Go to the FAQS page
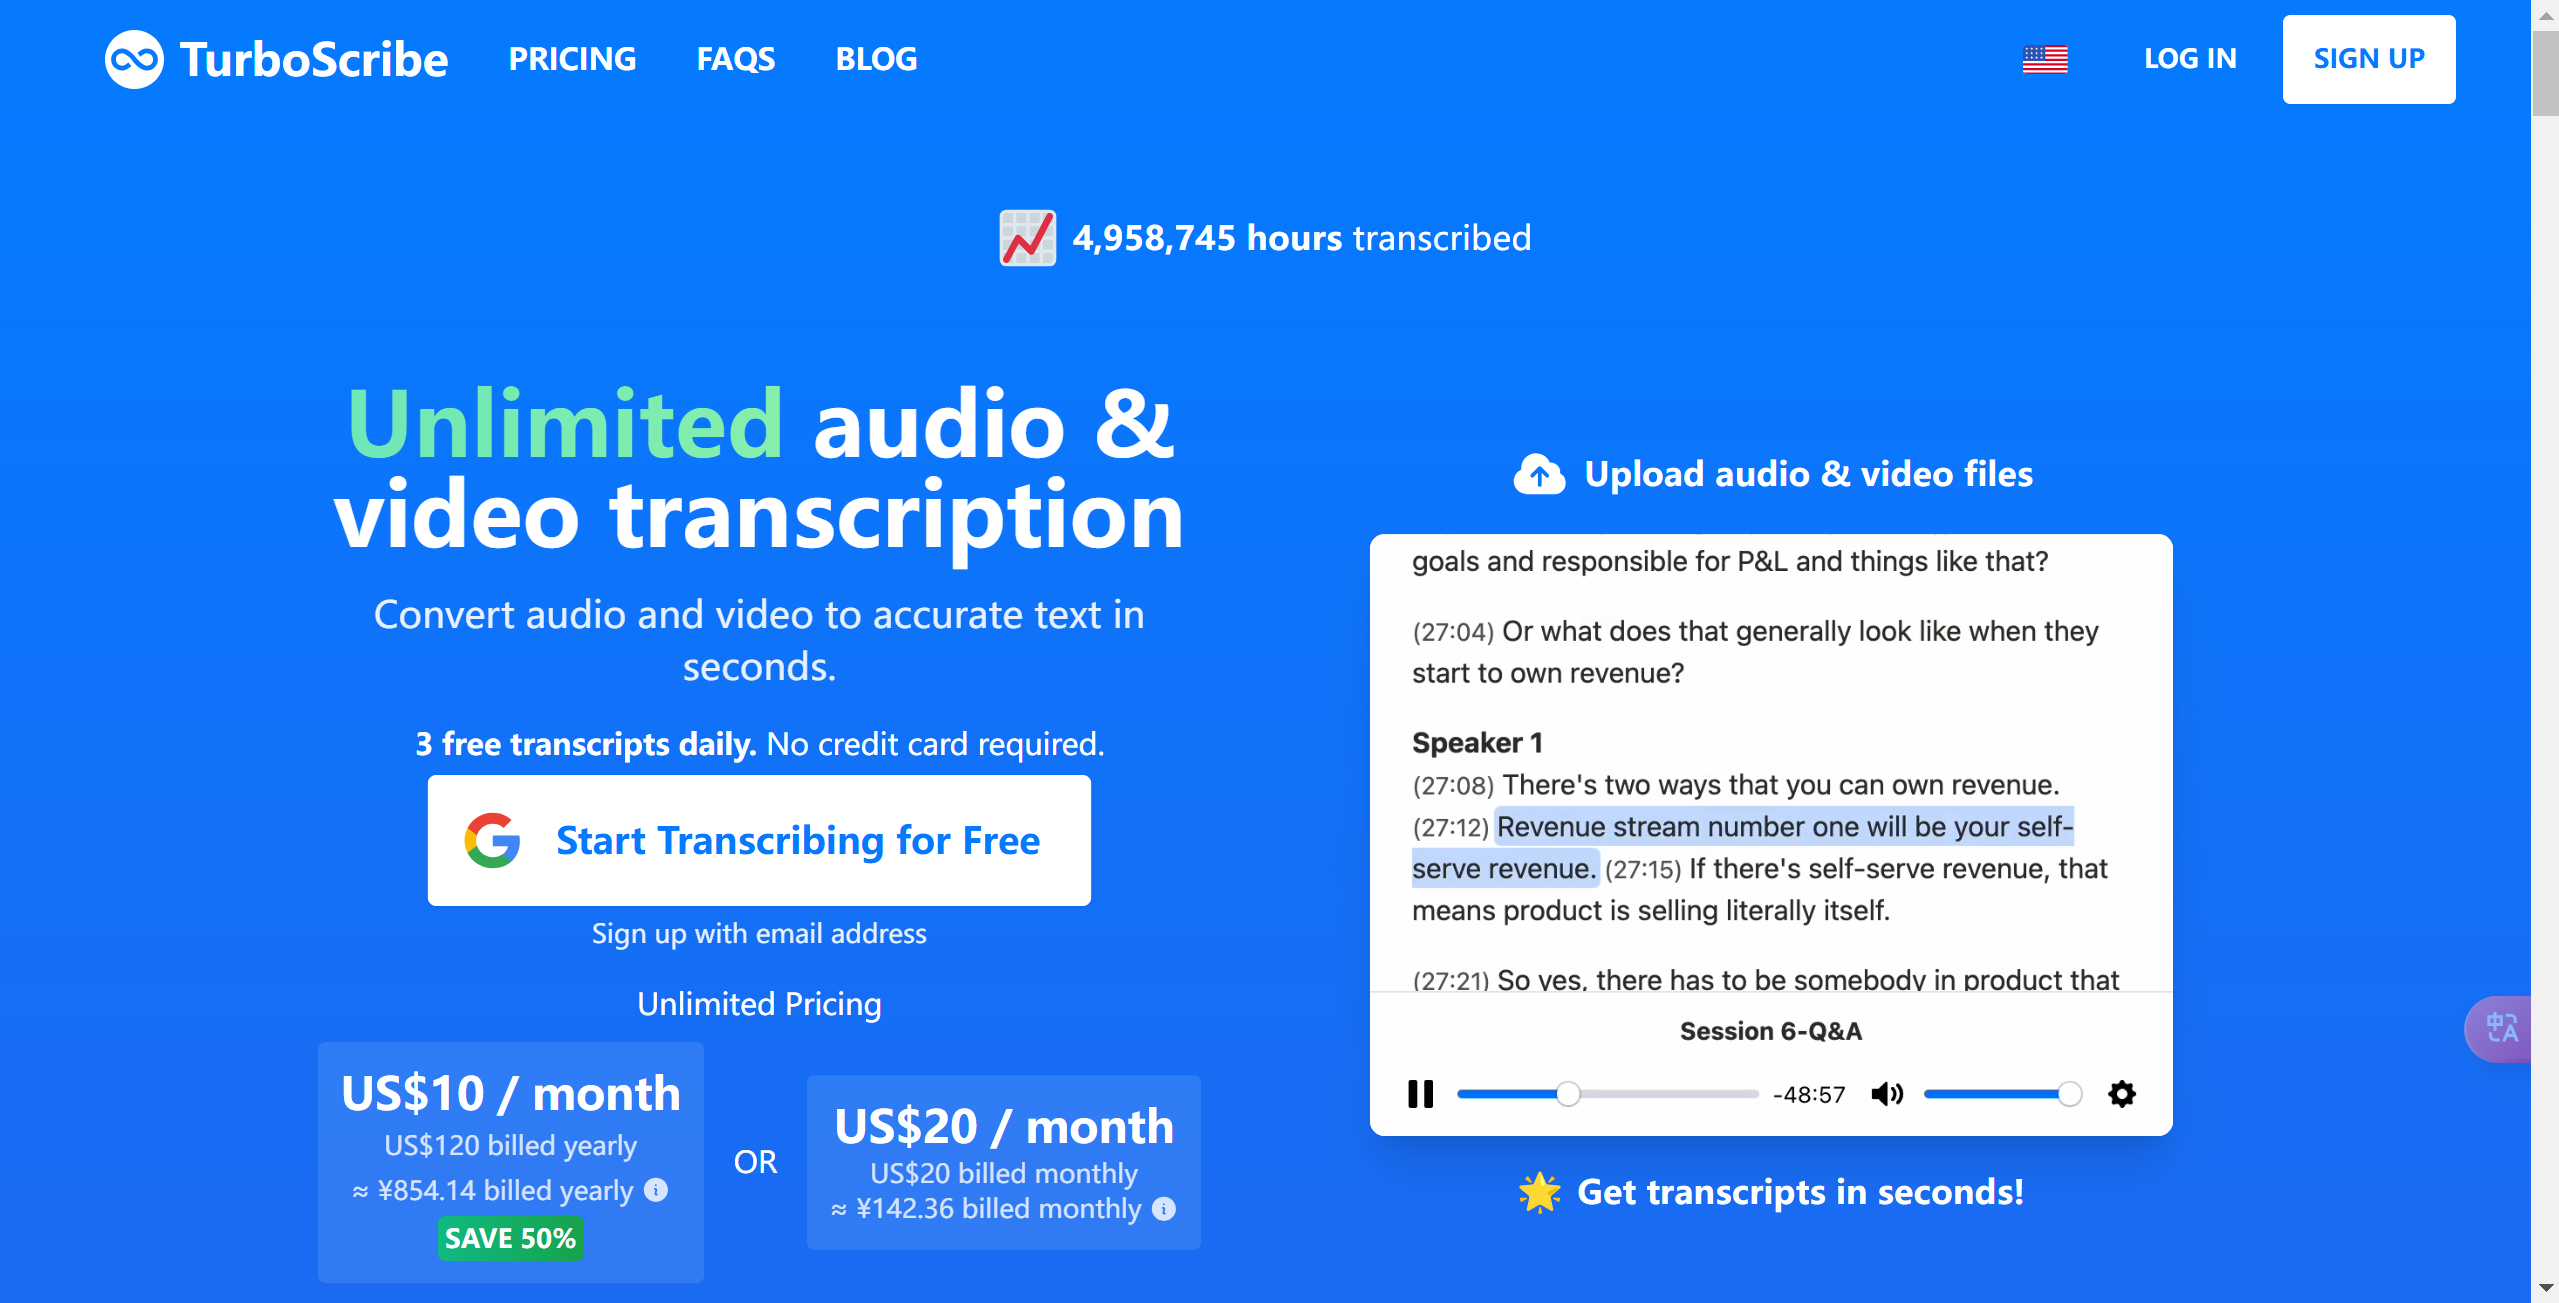This screenshot has width=2559, height=1303. pyautogui.click(x=735, y=59)
